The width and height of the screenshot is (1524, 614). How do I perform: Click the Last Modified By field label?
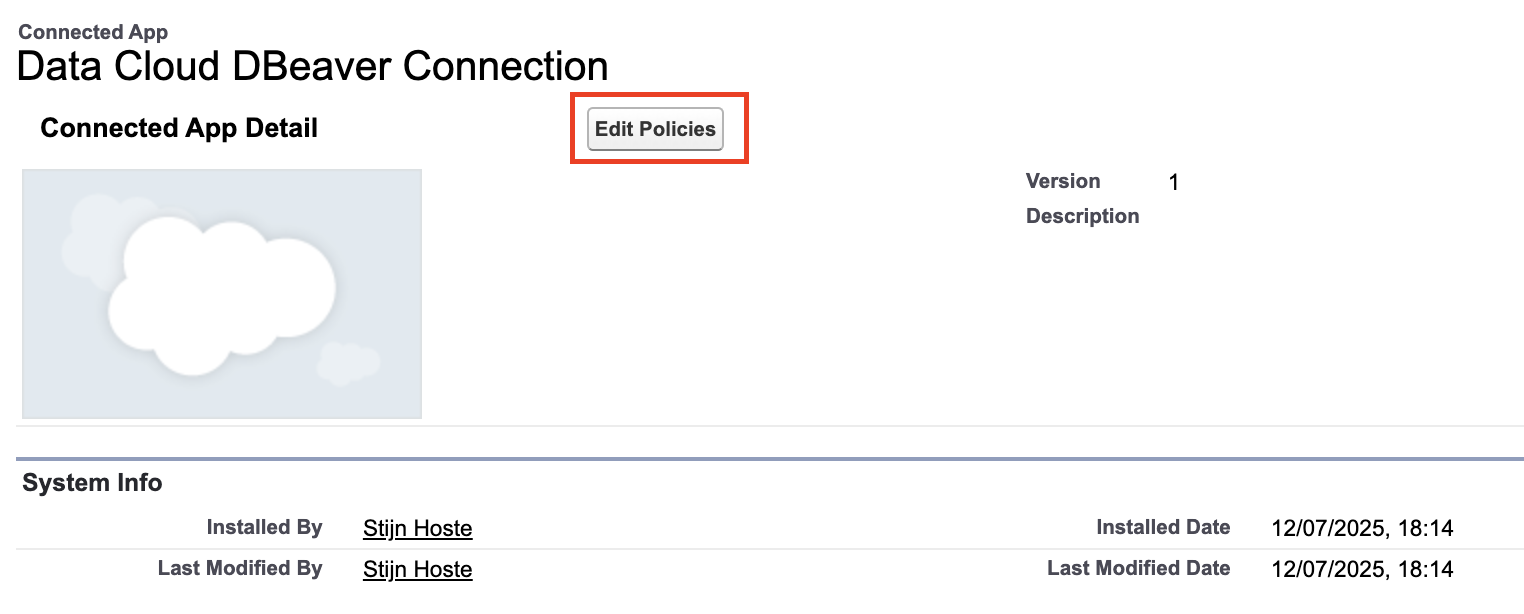tap(240, 569)
